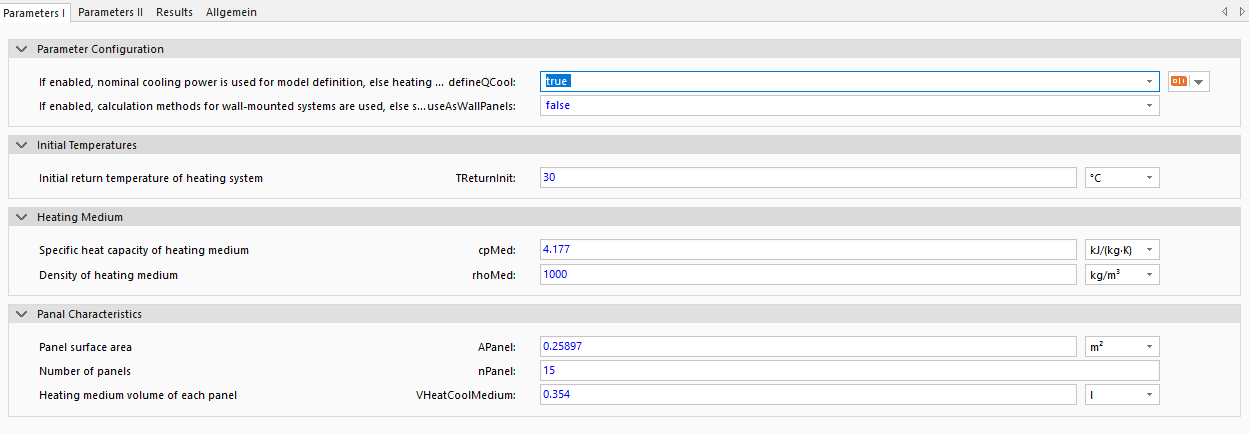The image size is (1249, 434).
Task: Click the cpMed input field
Action: click(x=808, y=249)
